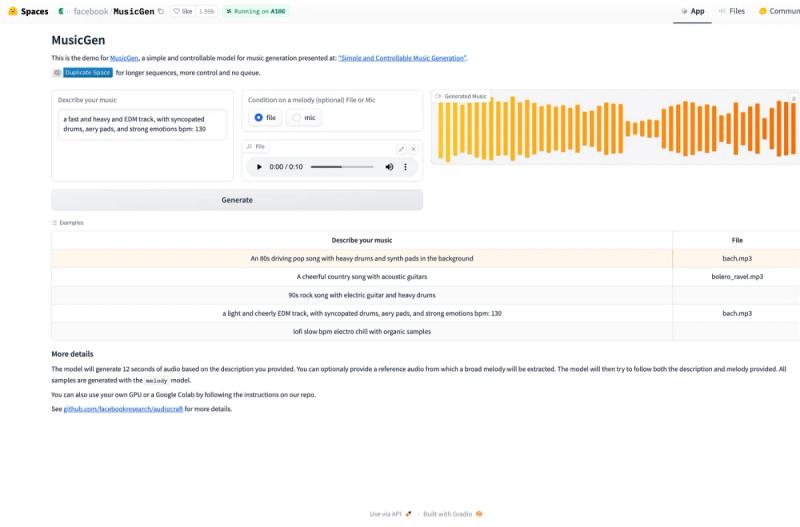Select the light and cheerly EDM track example
The height and width of the screenshot is (527, 800).
click(x=362, y=314)
